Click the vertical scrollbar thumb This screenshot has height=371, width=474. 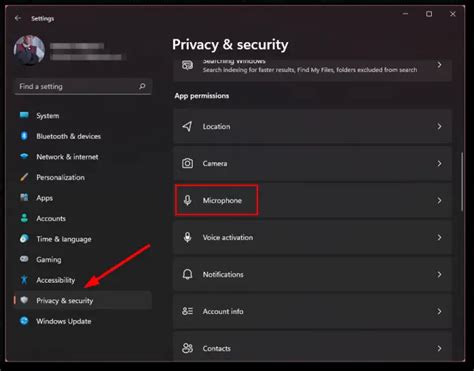[x=462, y=182]
